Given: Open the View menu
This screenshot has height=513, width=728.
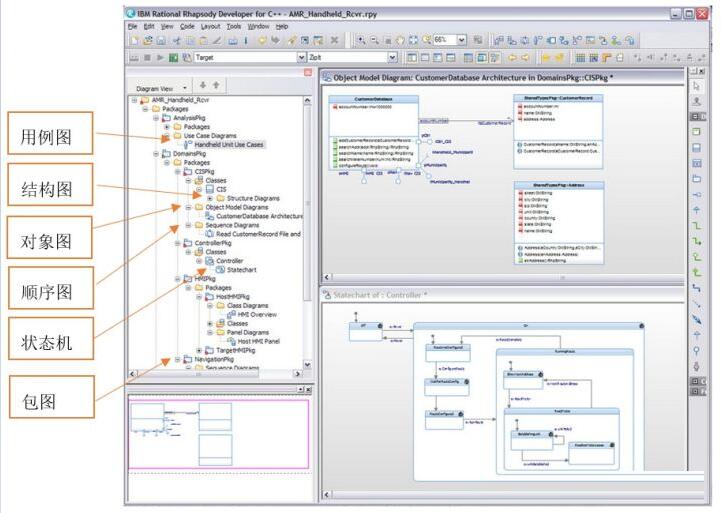Looking at the screenshot, I should coord(167,26).
